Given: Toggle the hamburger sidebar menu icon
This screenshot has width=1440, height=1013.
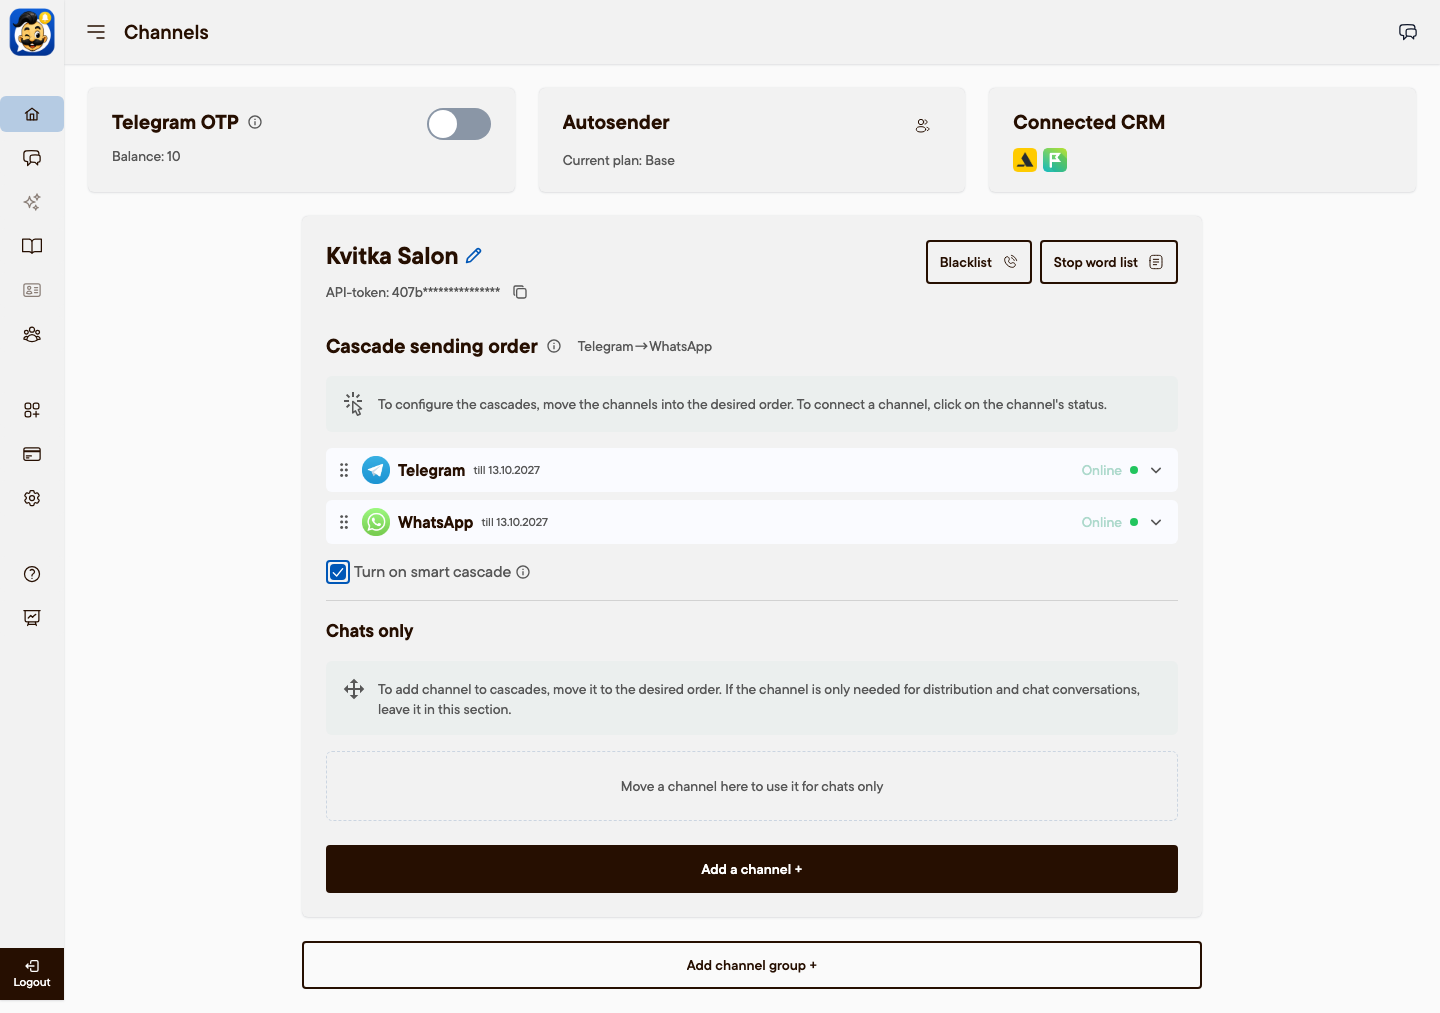Looking at the screenshot, I should (x=96, y=32).
